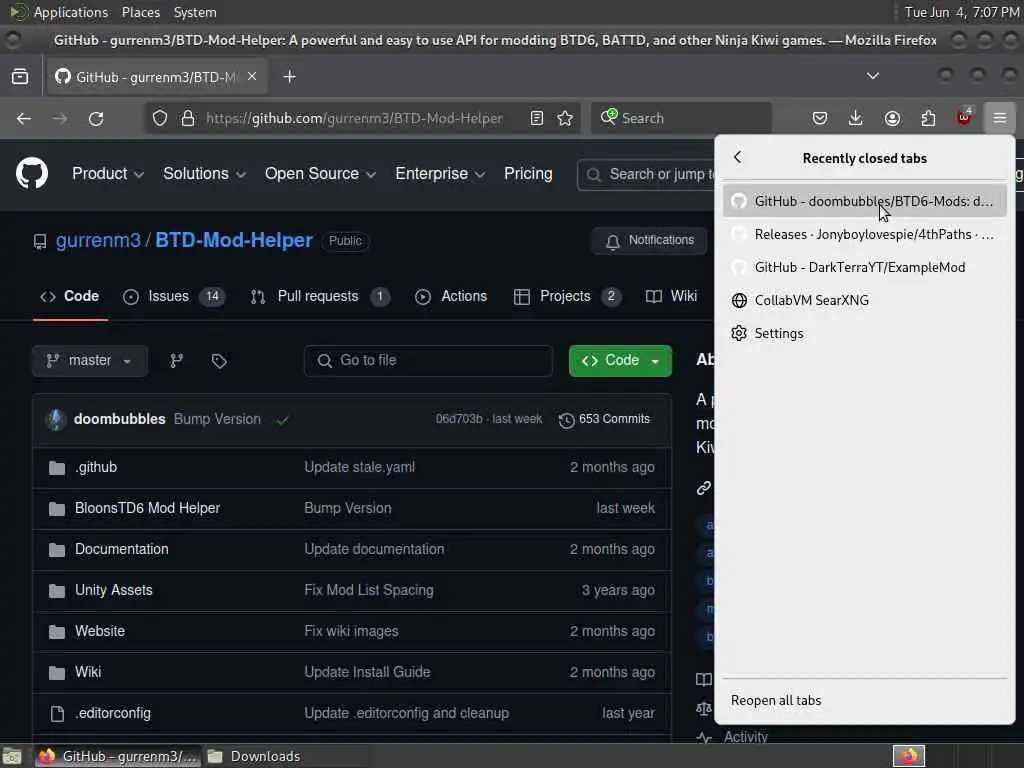The width and height of the screenshot is (1024, 768).
Task: Open the .github folder
Action: click(x=96, y=468)
